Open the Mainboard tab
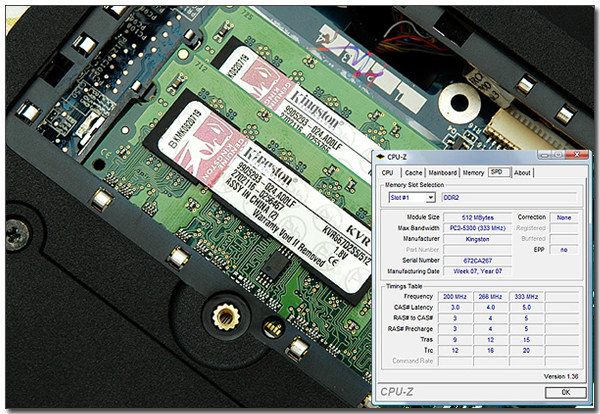This screenshot has width=600, height=414. pos(442,173)
